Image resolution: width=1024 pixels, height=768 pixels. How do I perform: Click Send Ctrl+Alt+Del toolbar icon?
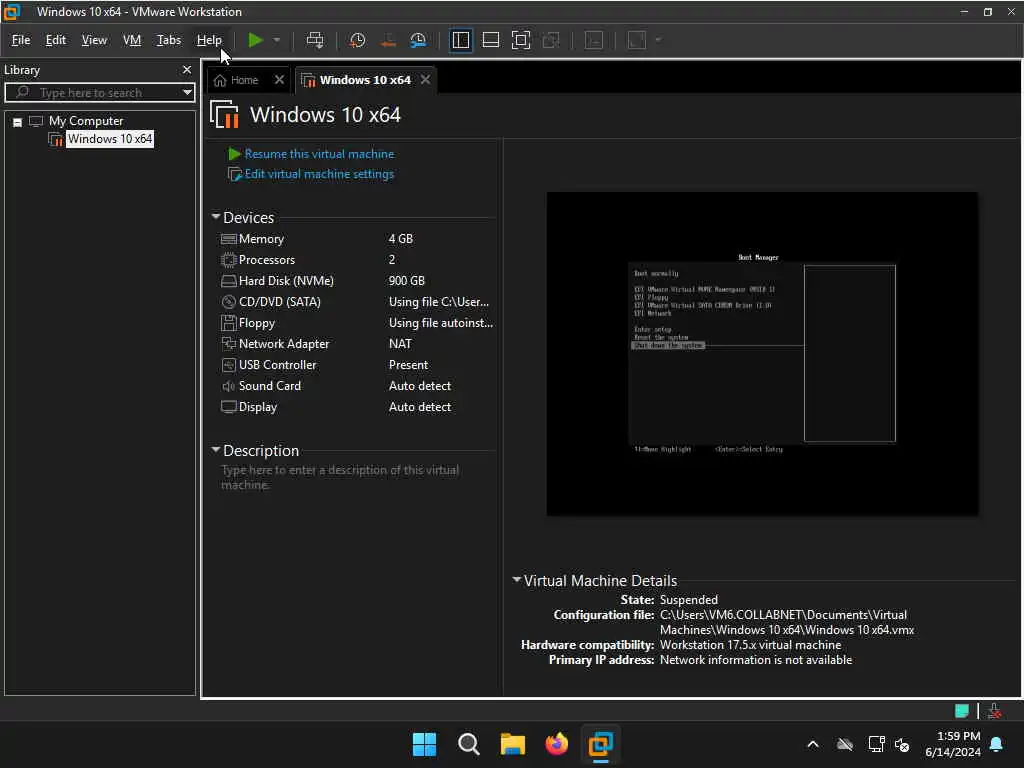[x=315, y=40]
